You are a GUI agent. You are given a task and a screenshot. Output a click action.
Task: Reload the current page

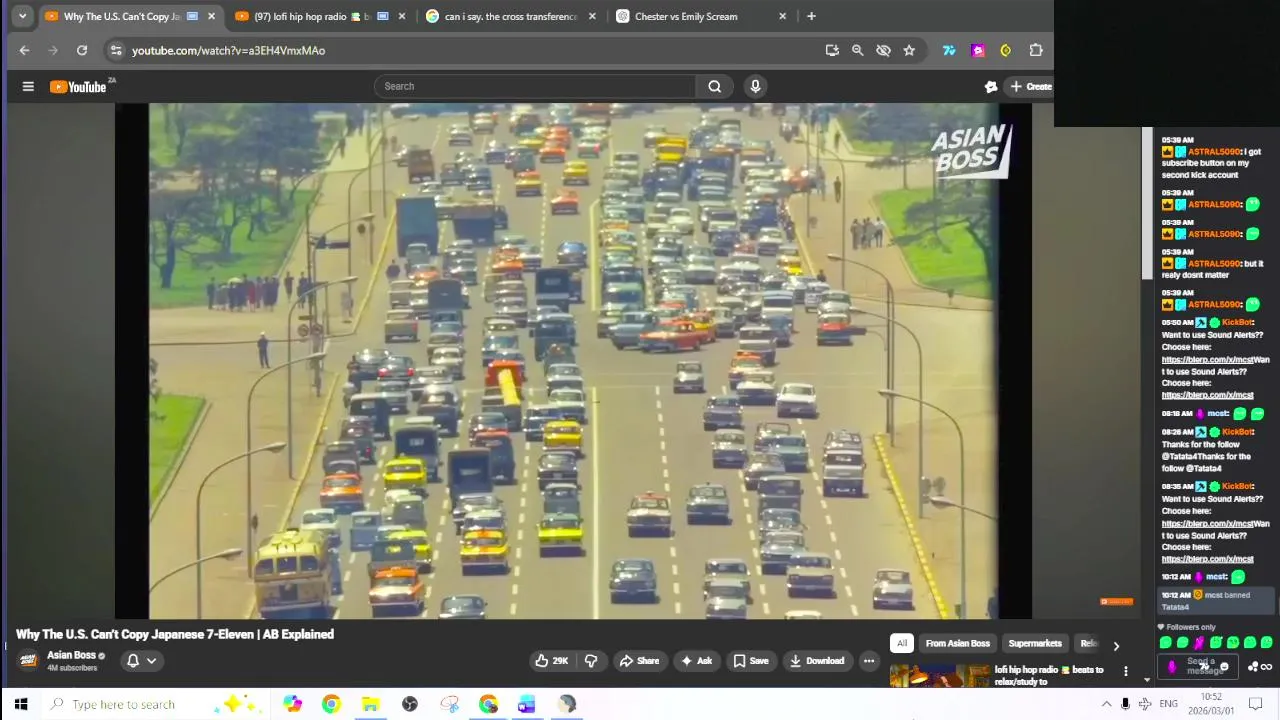[x=82, y=50]
